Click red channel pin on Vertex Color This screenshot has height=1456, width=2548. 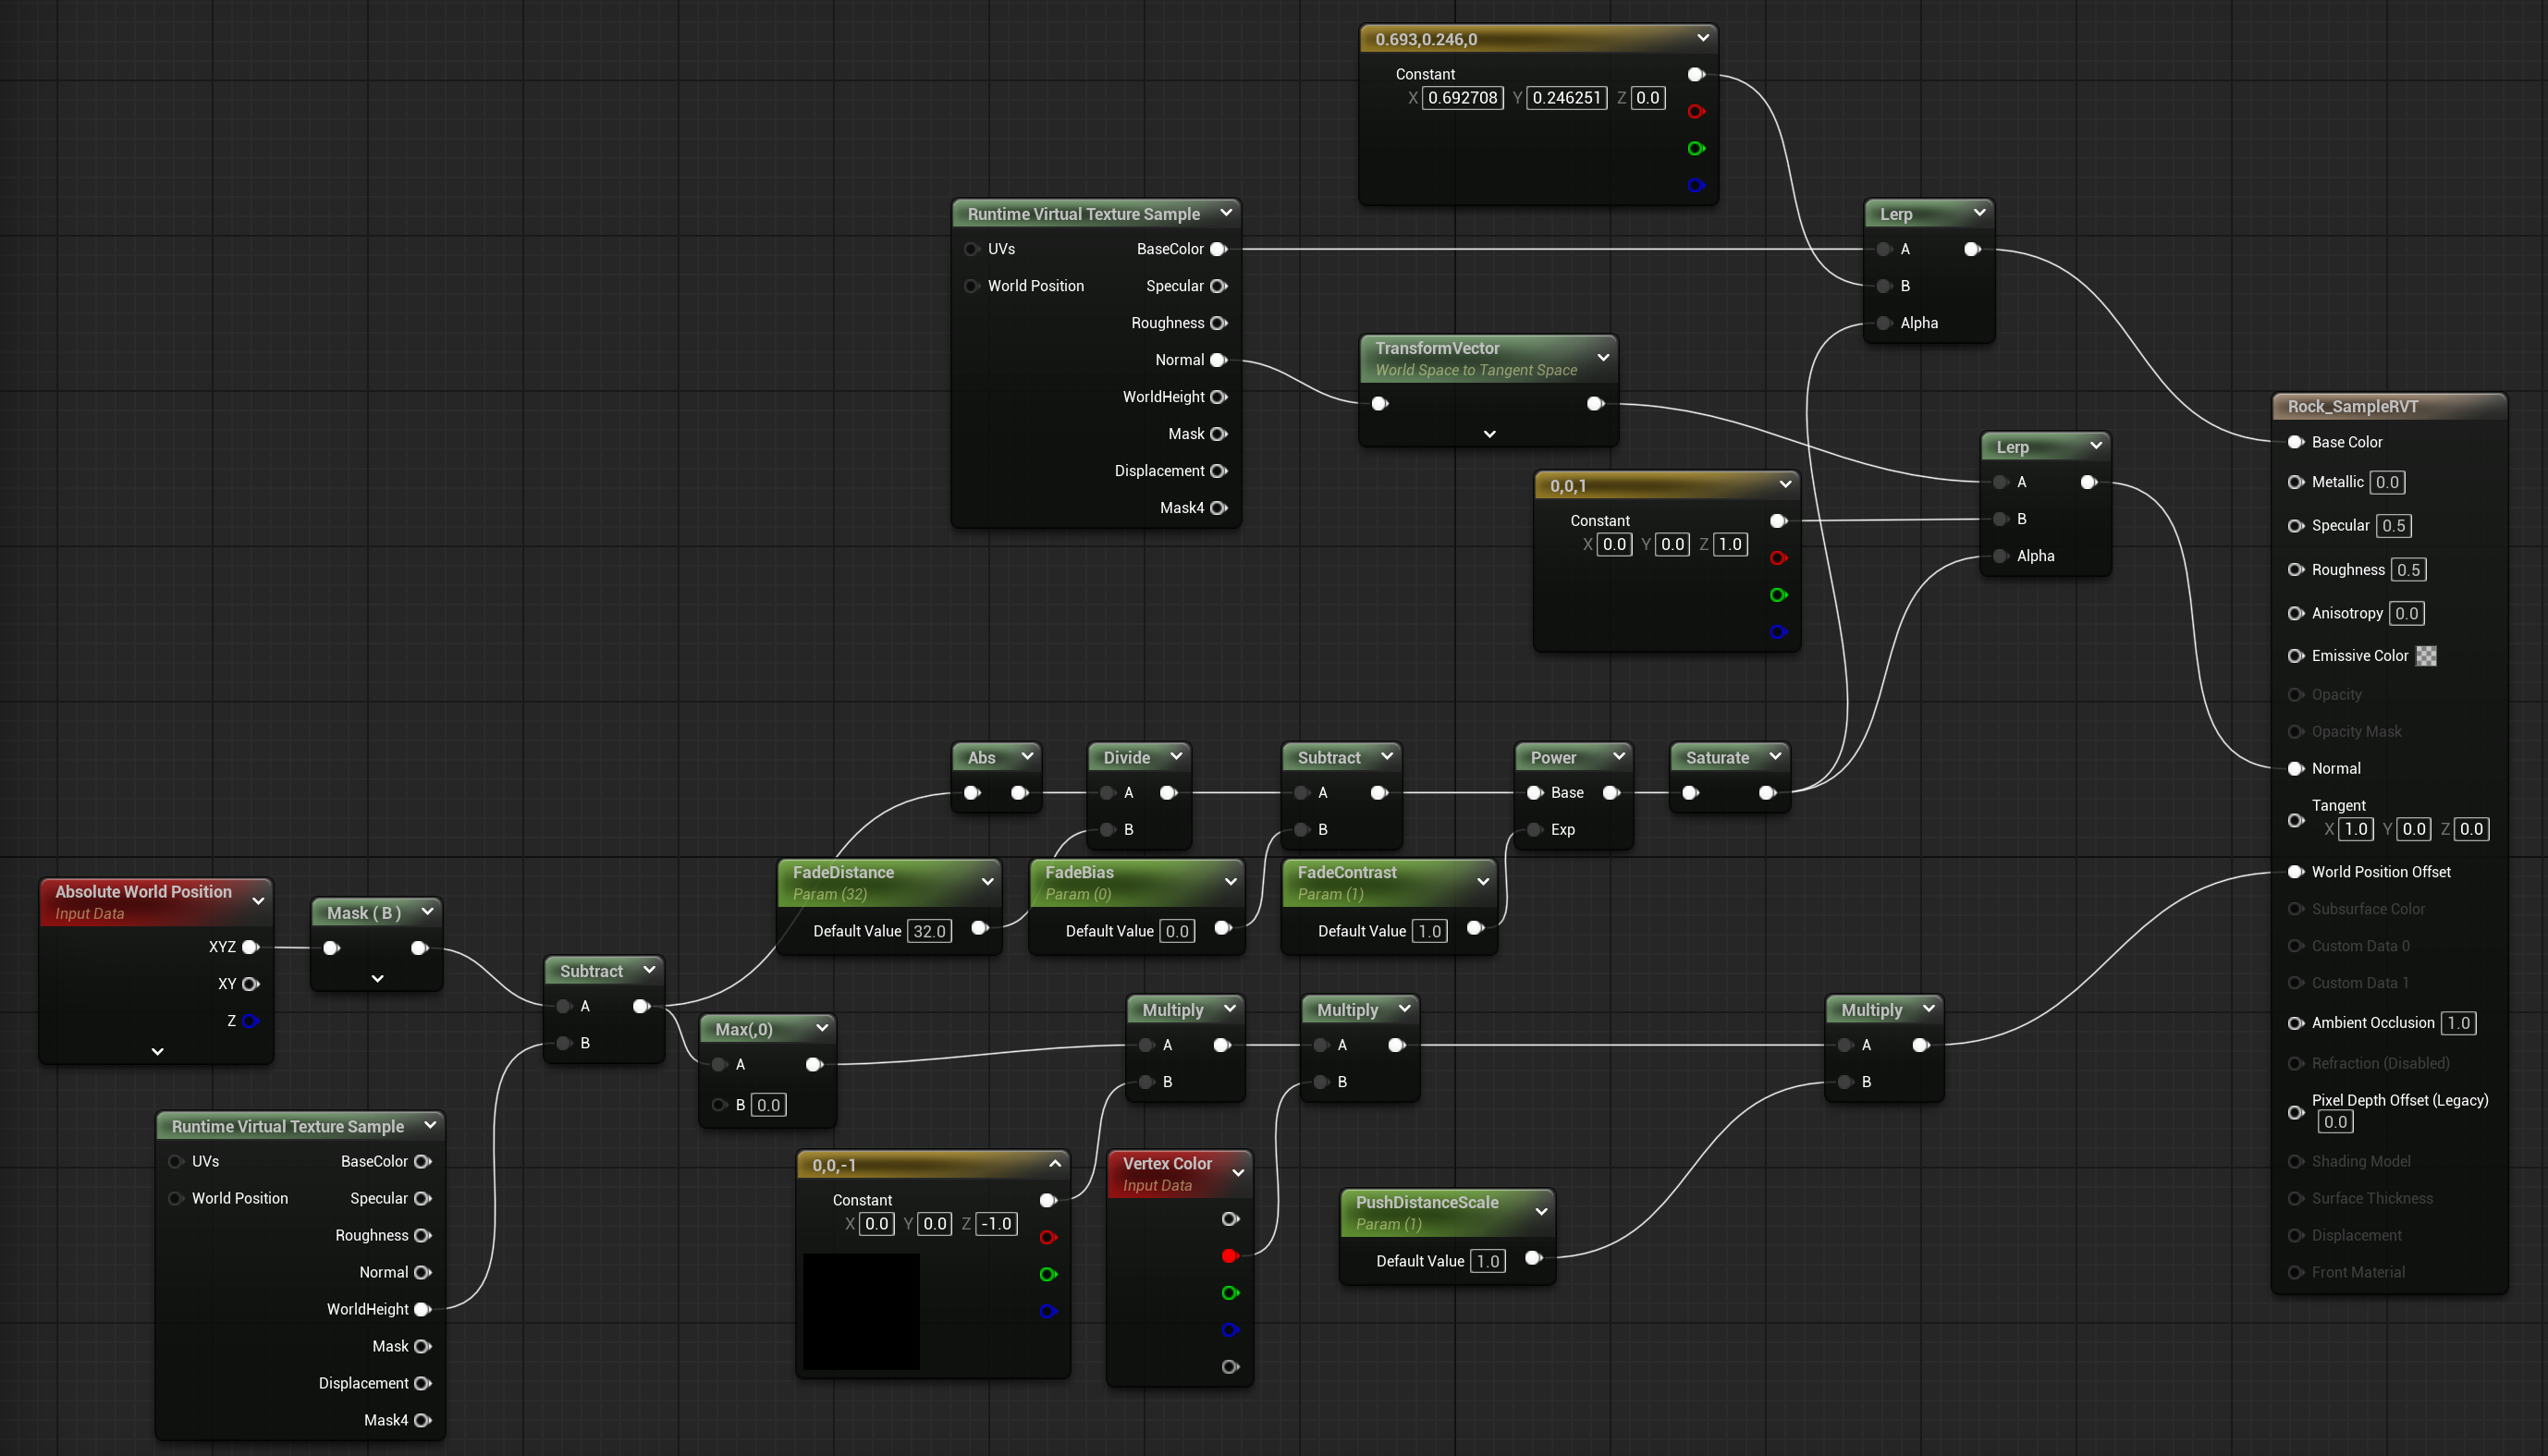(x=1229, y=1256)
